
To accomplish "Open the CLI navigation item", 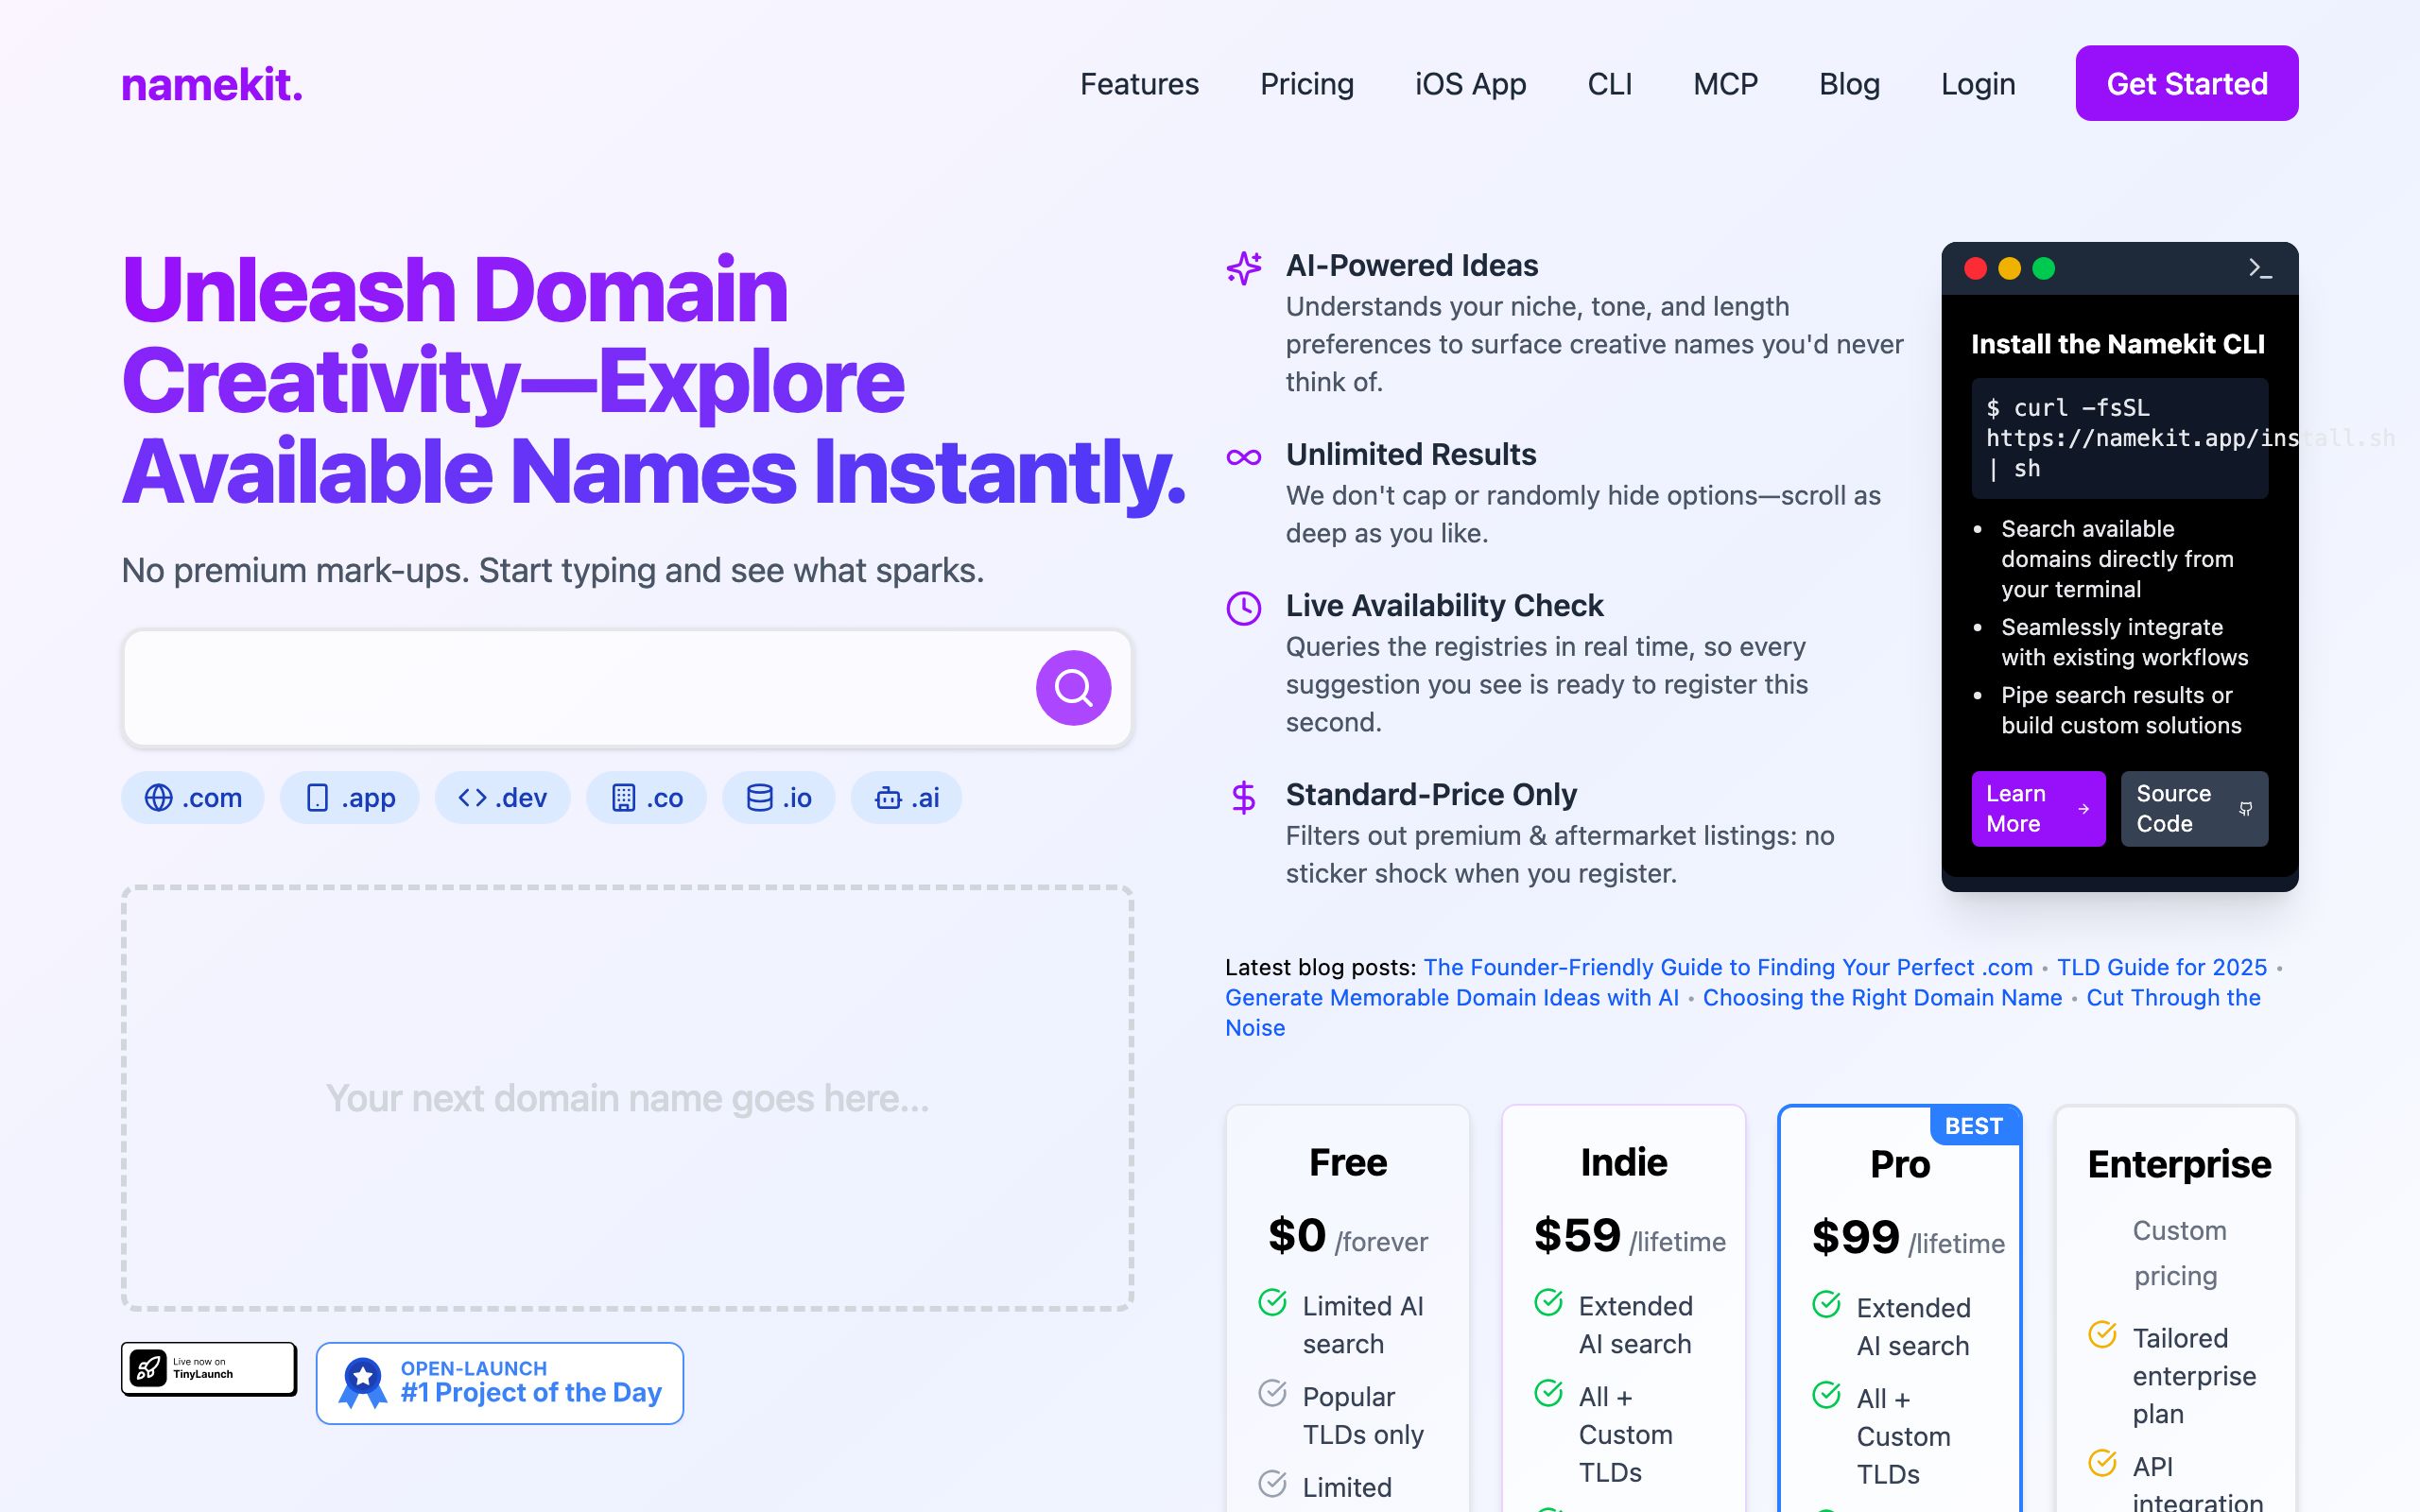I will [x=1610, y=84].
